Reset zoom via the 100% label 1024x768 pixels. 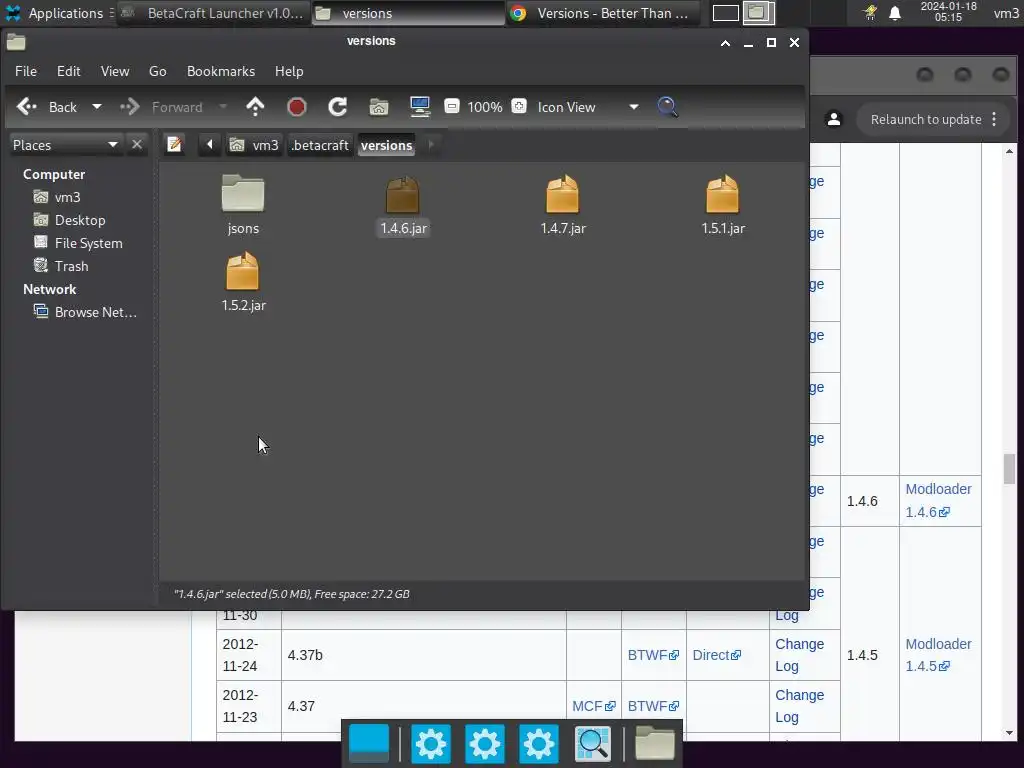pos(485,107)
